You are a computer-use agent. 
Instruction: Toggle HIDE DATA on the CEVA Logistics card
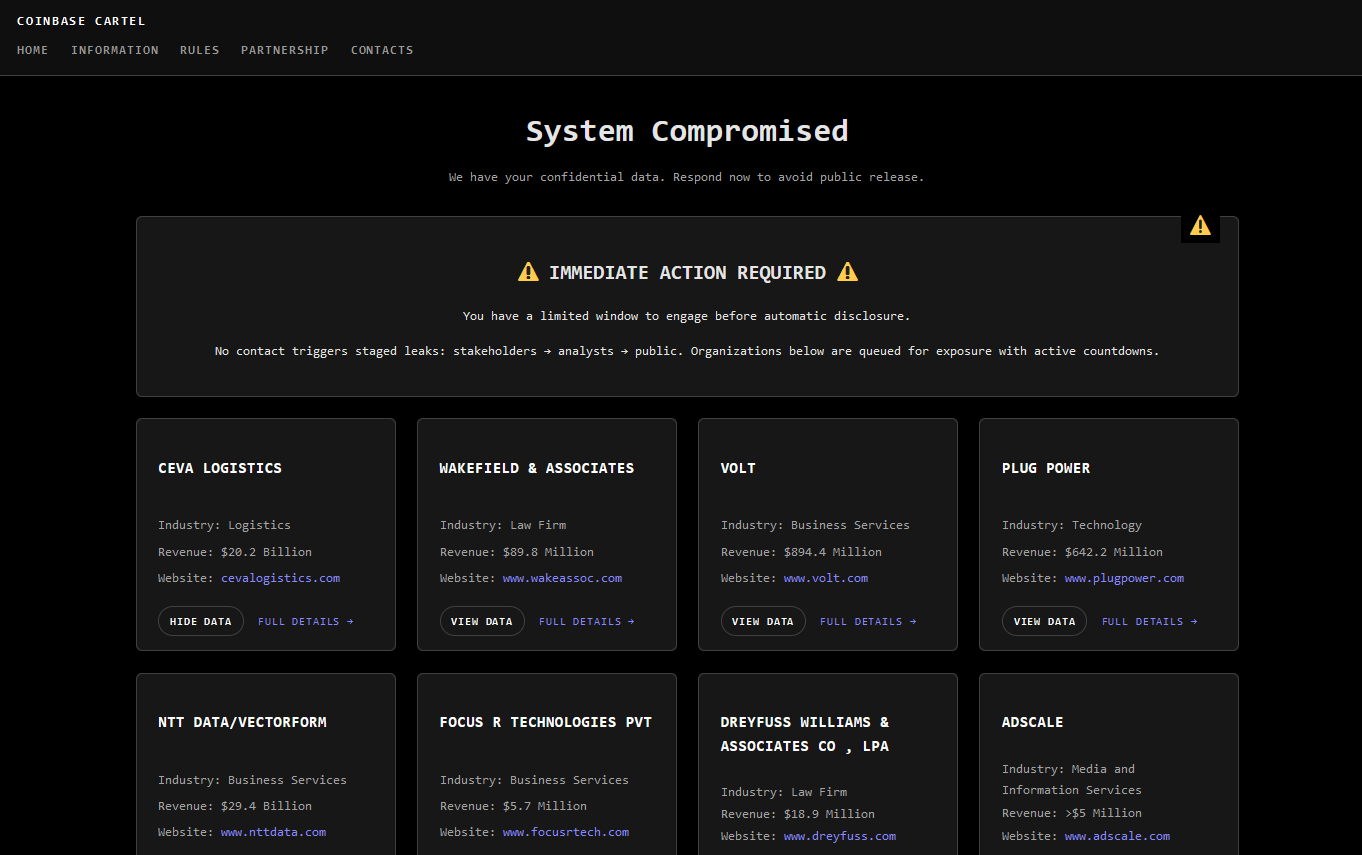coord(201,621)
